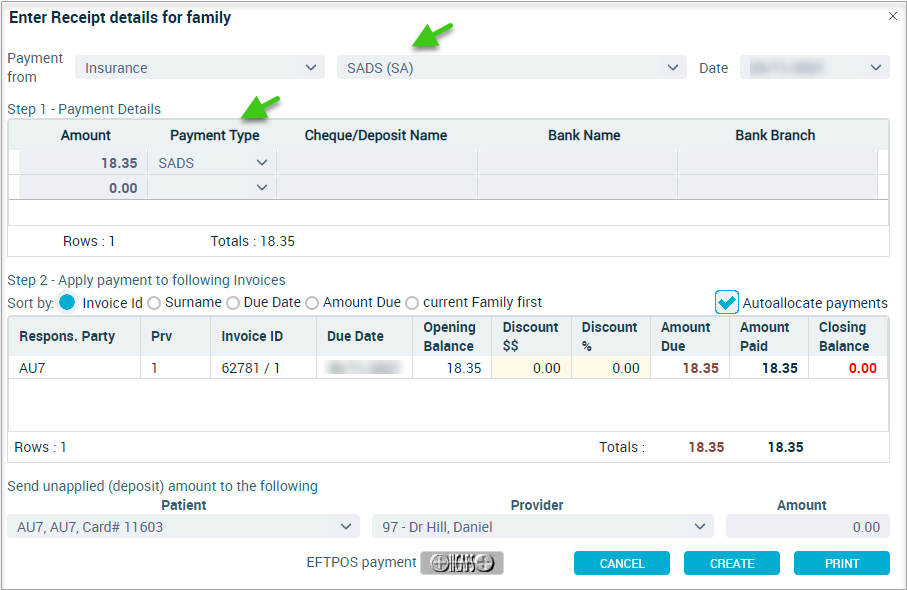907x590 pixels.
Task: Expand the SADS (SA) insurer dropdown
Action: click(511, 68)
